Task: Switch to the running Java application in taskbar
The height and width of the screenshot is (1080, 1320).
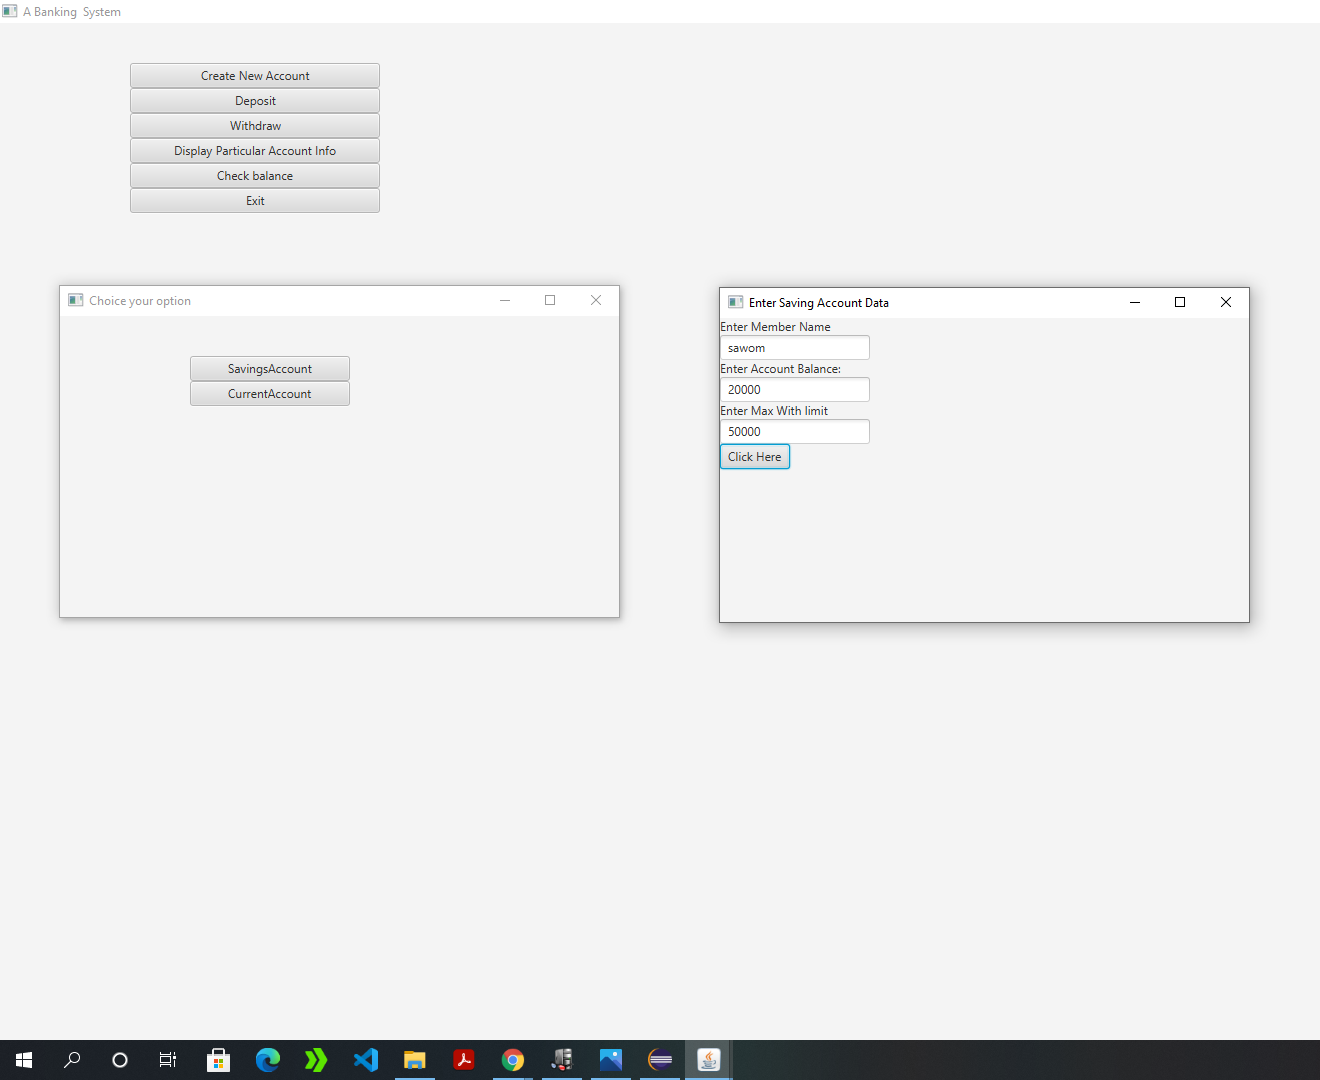Action: point(708,1060)
